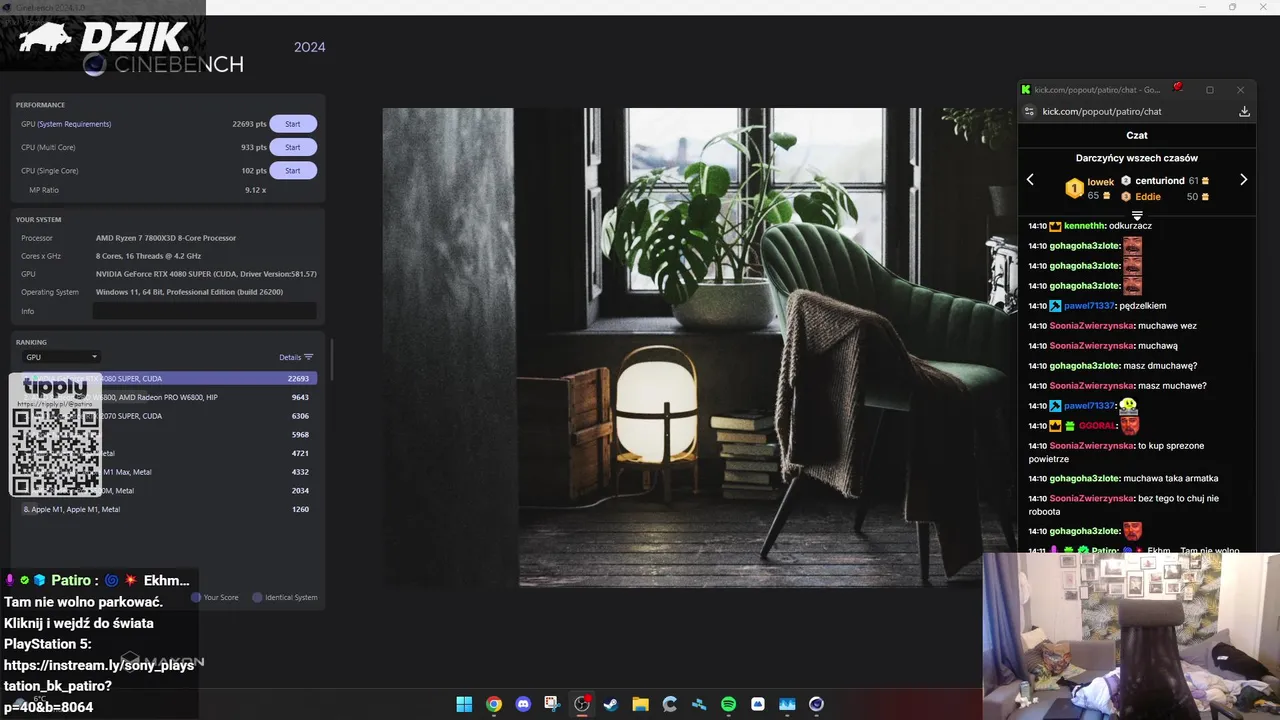
Task: Click the MP Ratio value 9.12 x
Action: point(255,190)
